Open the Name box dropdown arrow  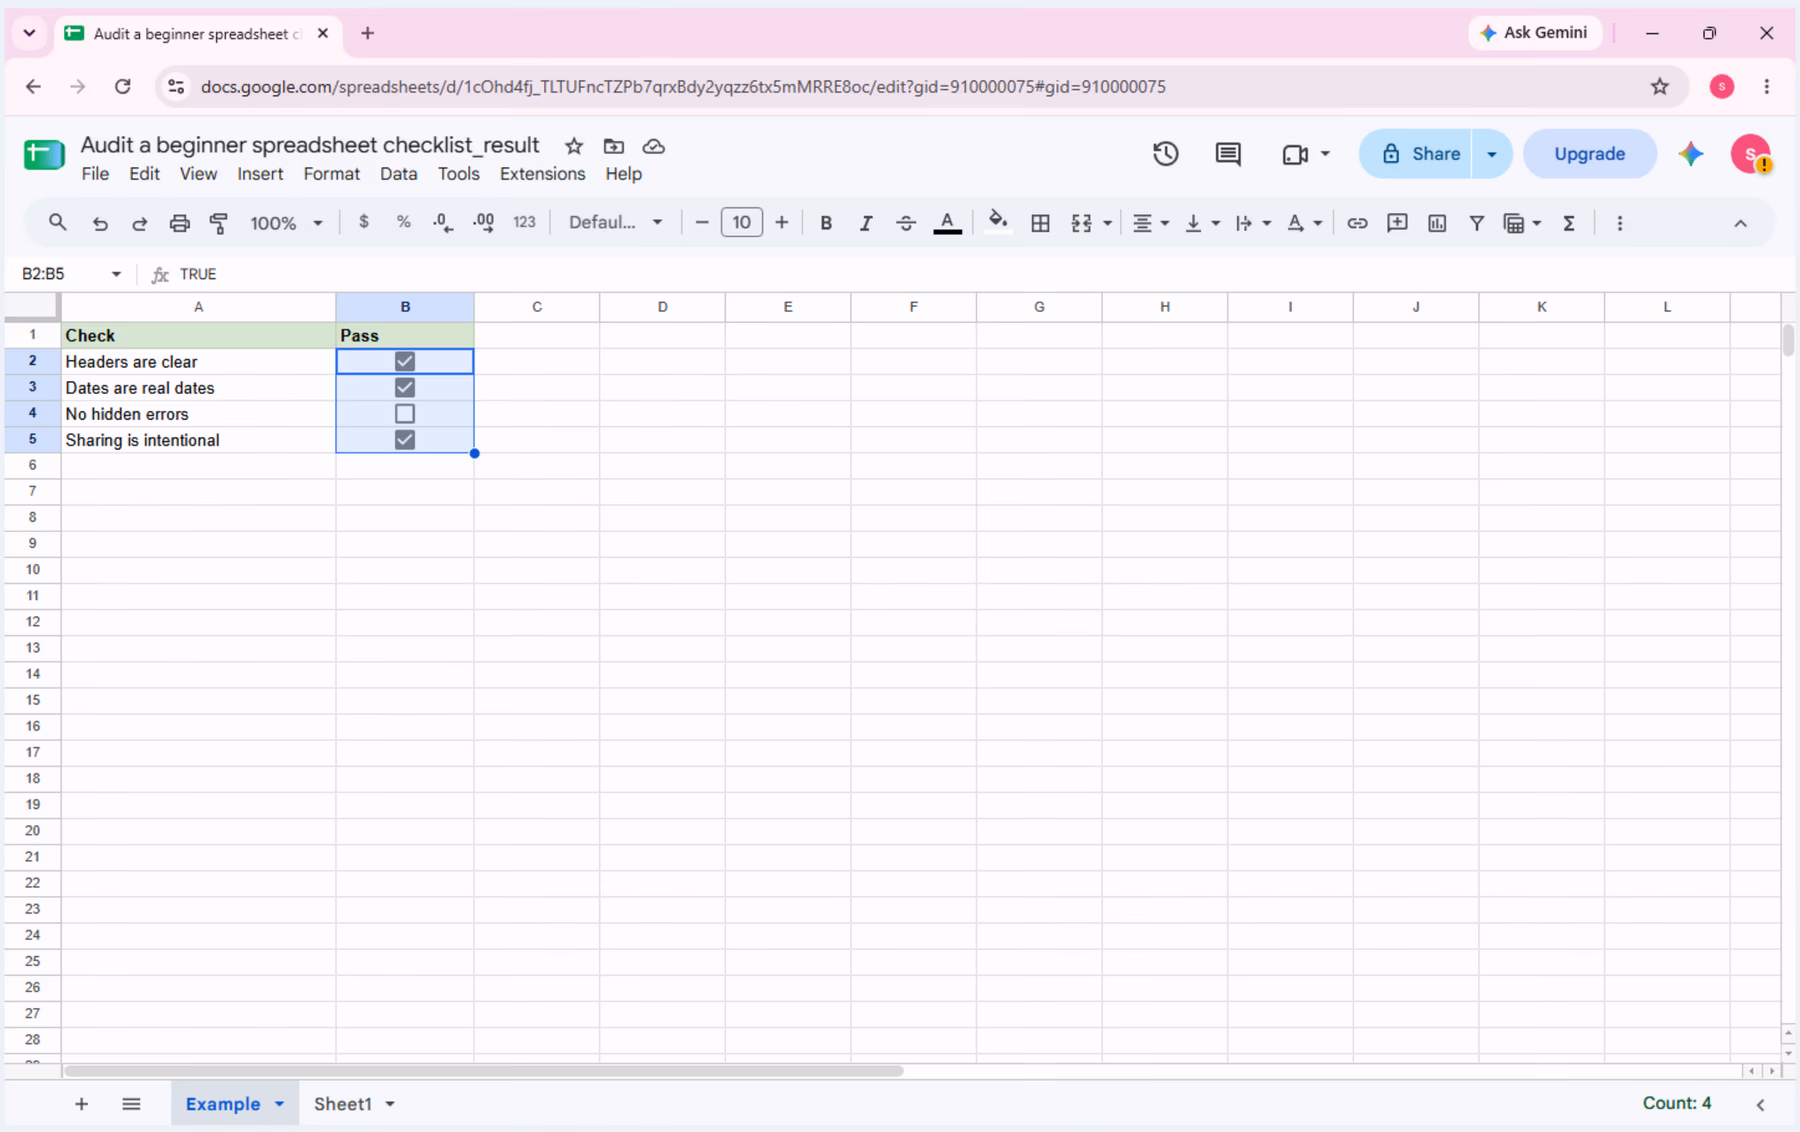click(x=116, y=274)
